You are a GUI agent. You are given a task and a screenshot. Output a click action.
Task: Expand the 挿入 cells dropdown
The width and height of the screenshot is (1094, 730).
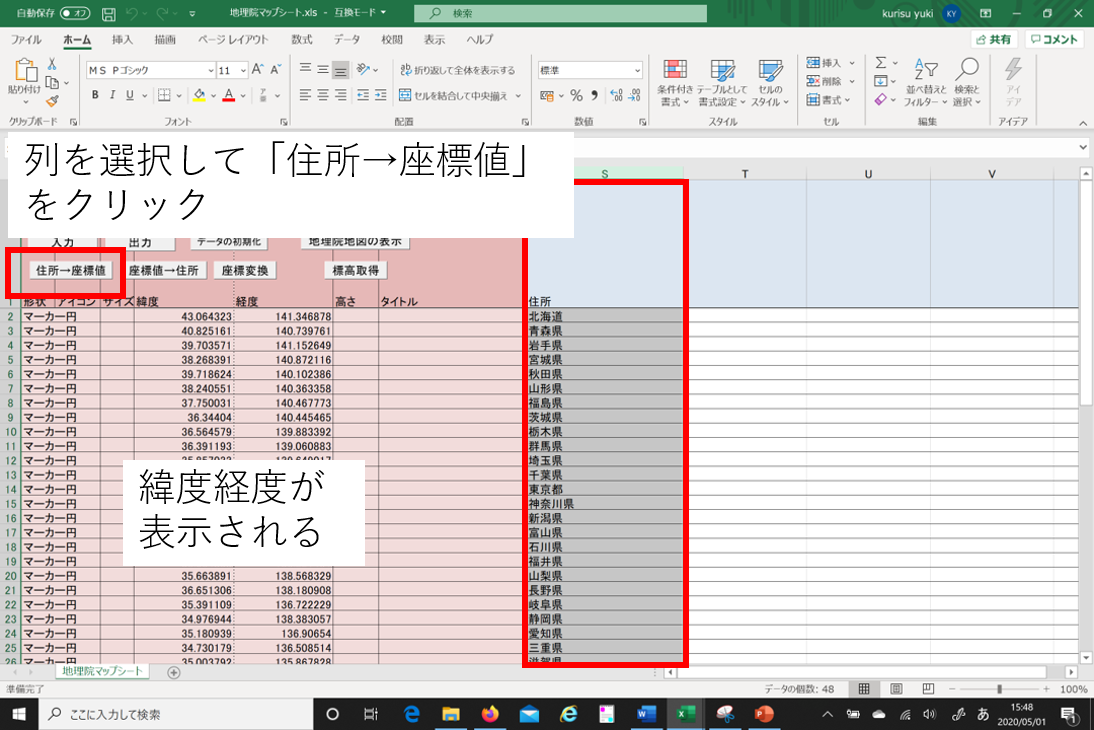coord(852,63)
